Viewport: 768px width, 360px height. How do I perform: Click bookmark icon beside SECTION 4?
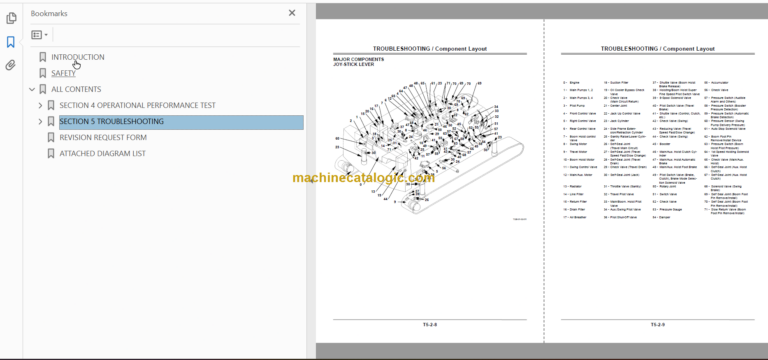(x=51, y=105)
